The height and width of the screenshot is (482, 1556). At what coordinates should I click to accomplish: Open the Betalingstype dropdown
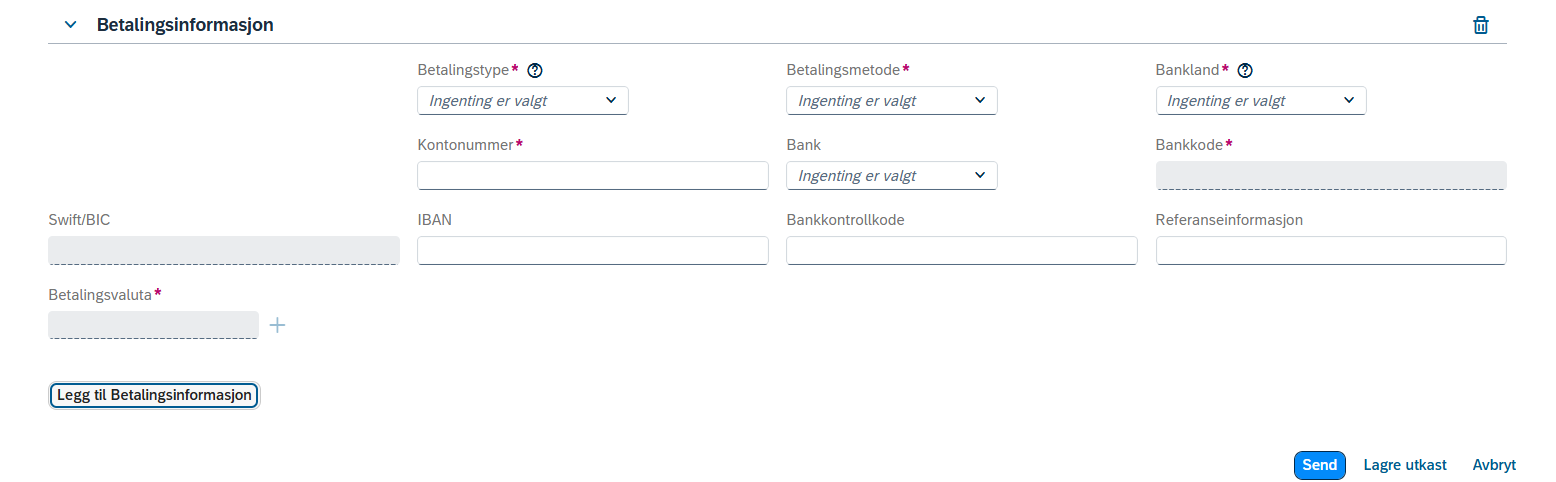click(523, 100)
